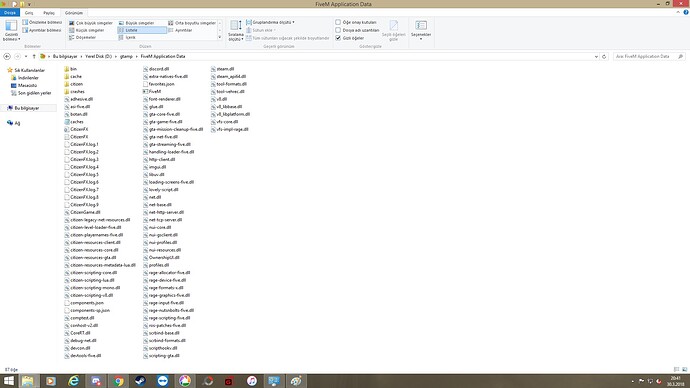
Task: Select Küçük simgeler layout
Action: click(87, 30)
